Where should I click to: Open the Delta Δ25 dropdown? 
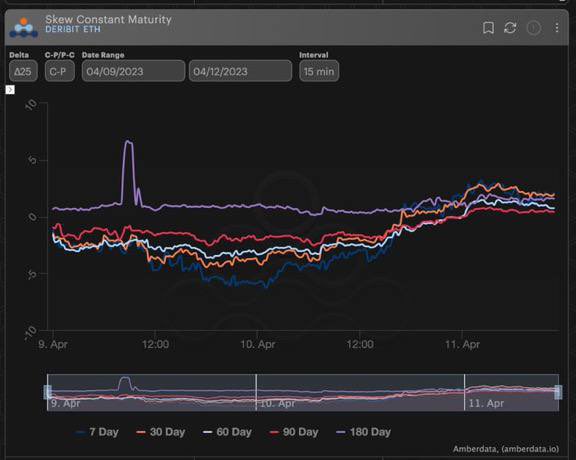pyautogui.click(x=23, y=71)
